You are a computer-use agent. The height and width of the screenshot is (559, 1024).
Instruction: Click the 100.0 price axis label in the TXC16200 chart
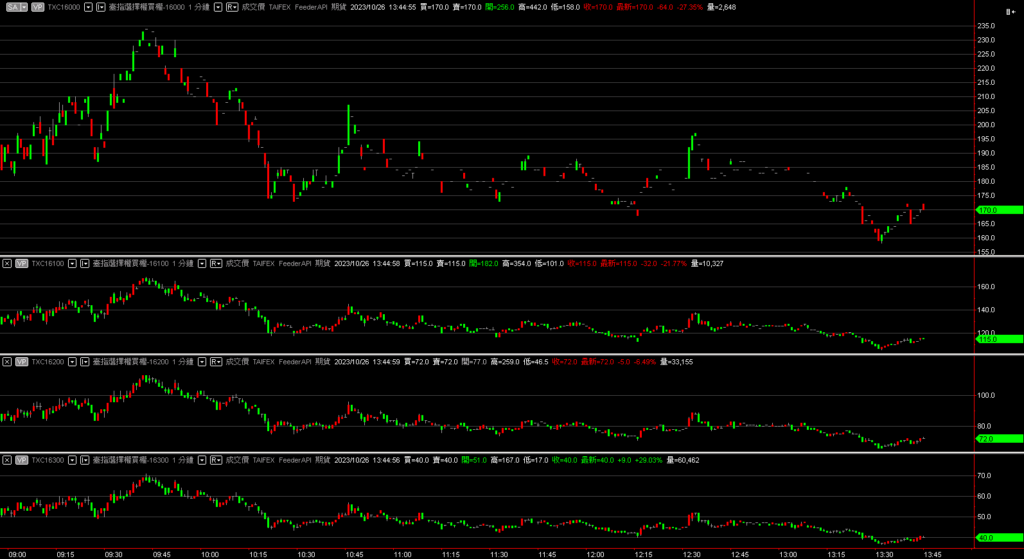987,395
